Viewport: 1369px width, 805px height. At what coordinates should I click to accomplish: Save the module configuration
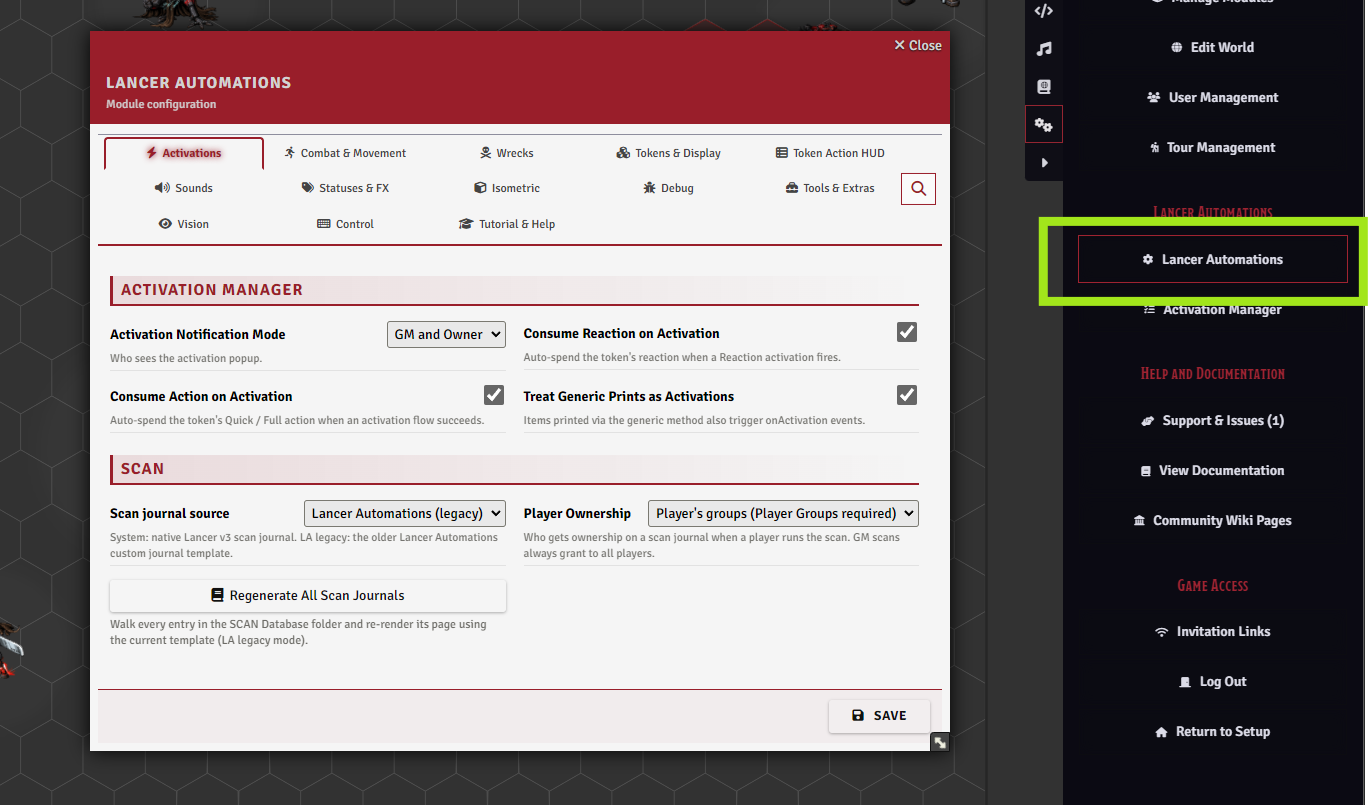click(879, 715)
